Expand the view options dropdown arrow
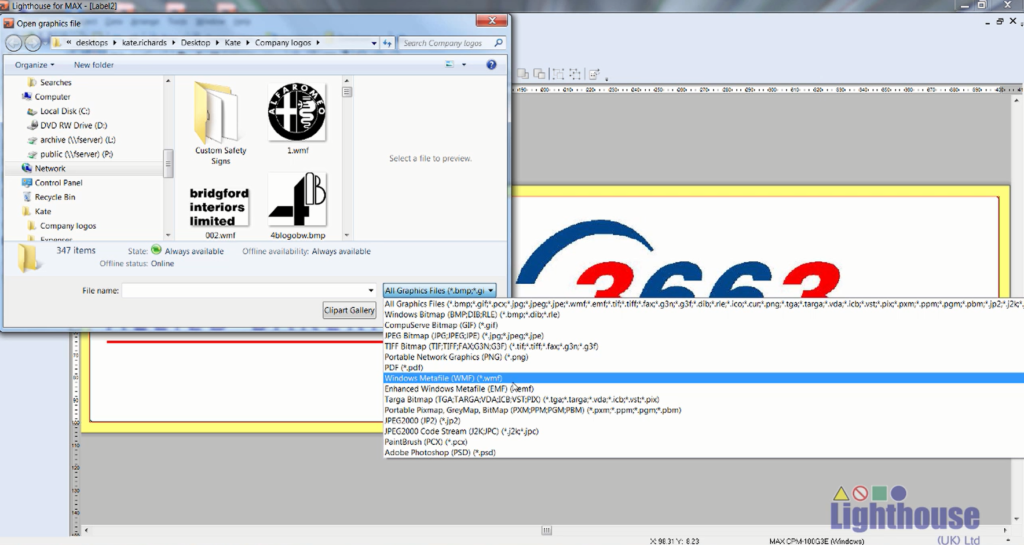The image size is (1024, 545). 464,65
